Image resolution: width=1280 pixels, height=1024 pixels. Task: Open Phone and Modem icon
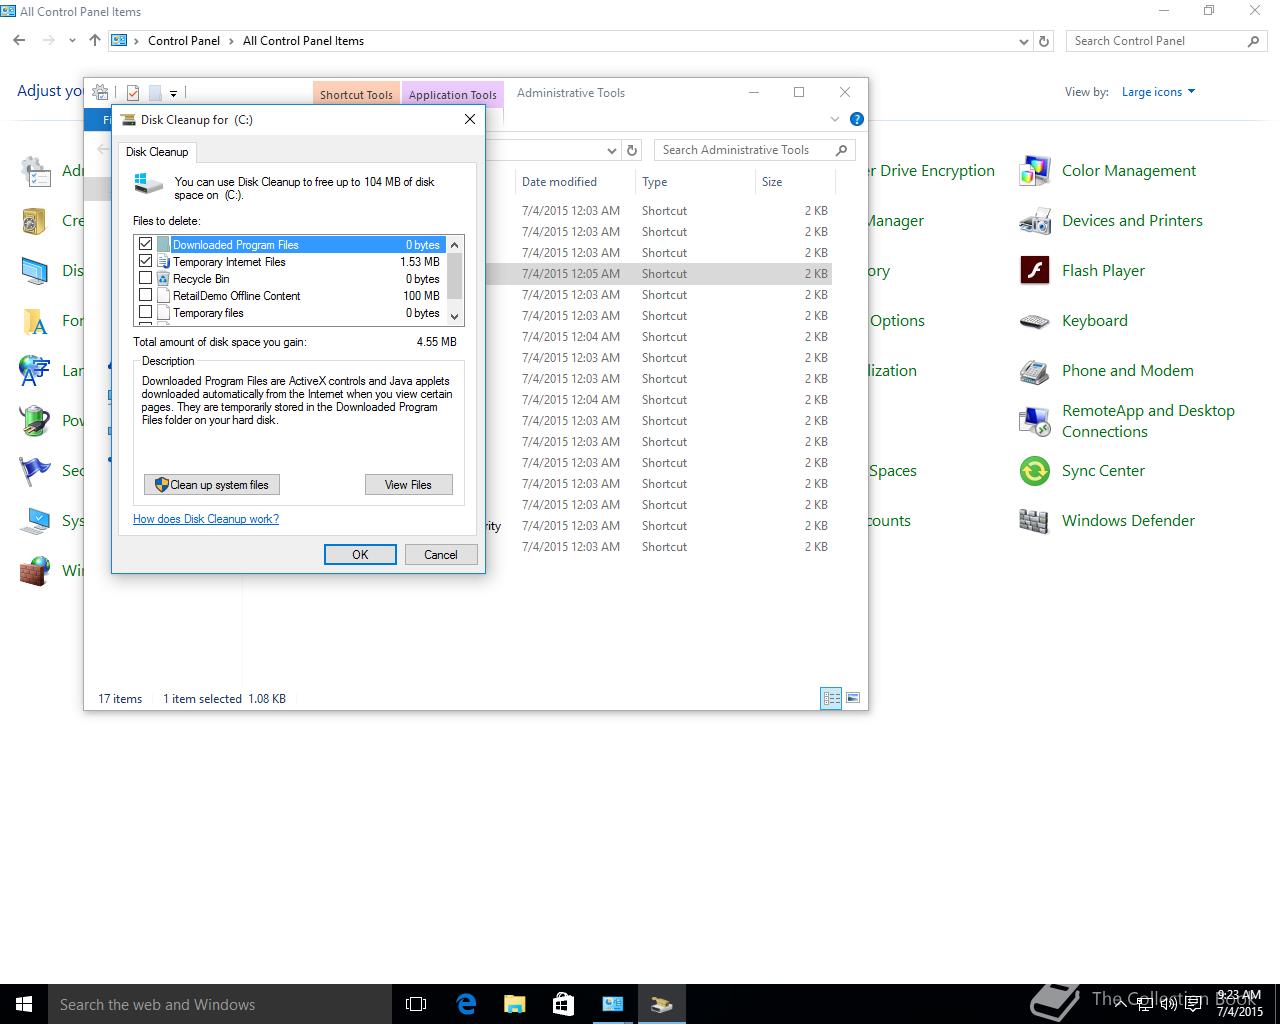[x=1034, y=371]
